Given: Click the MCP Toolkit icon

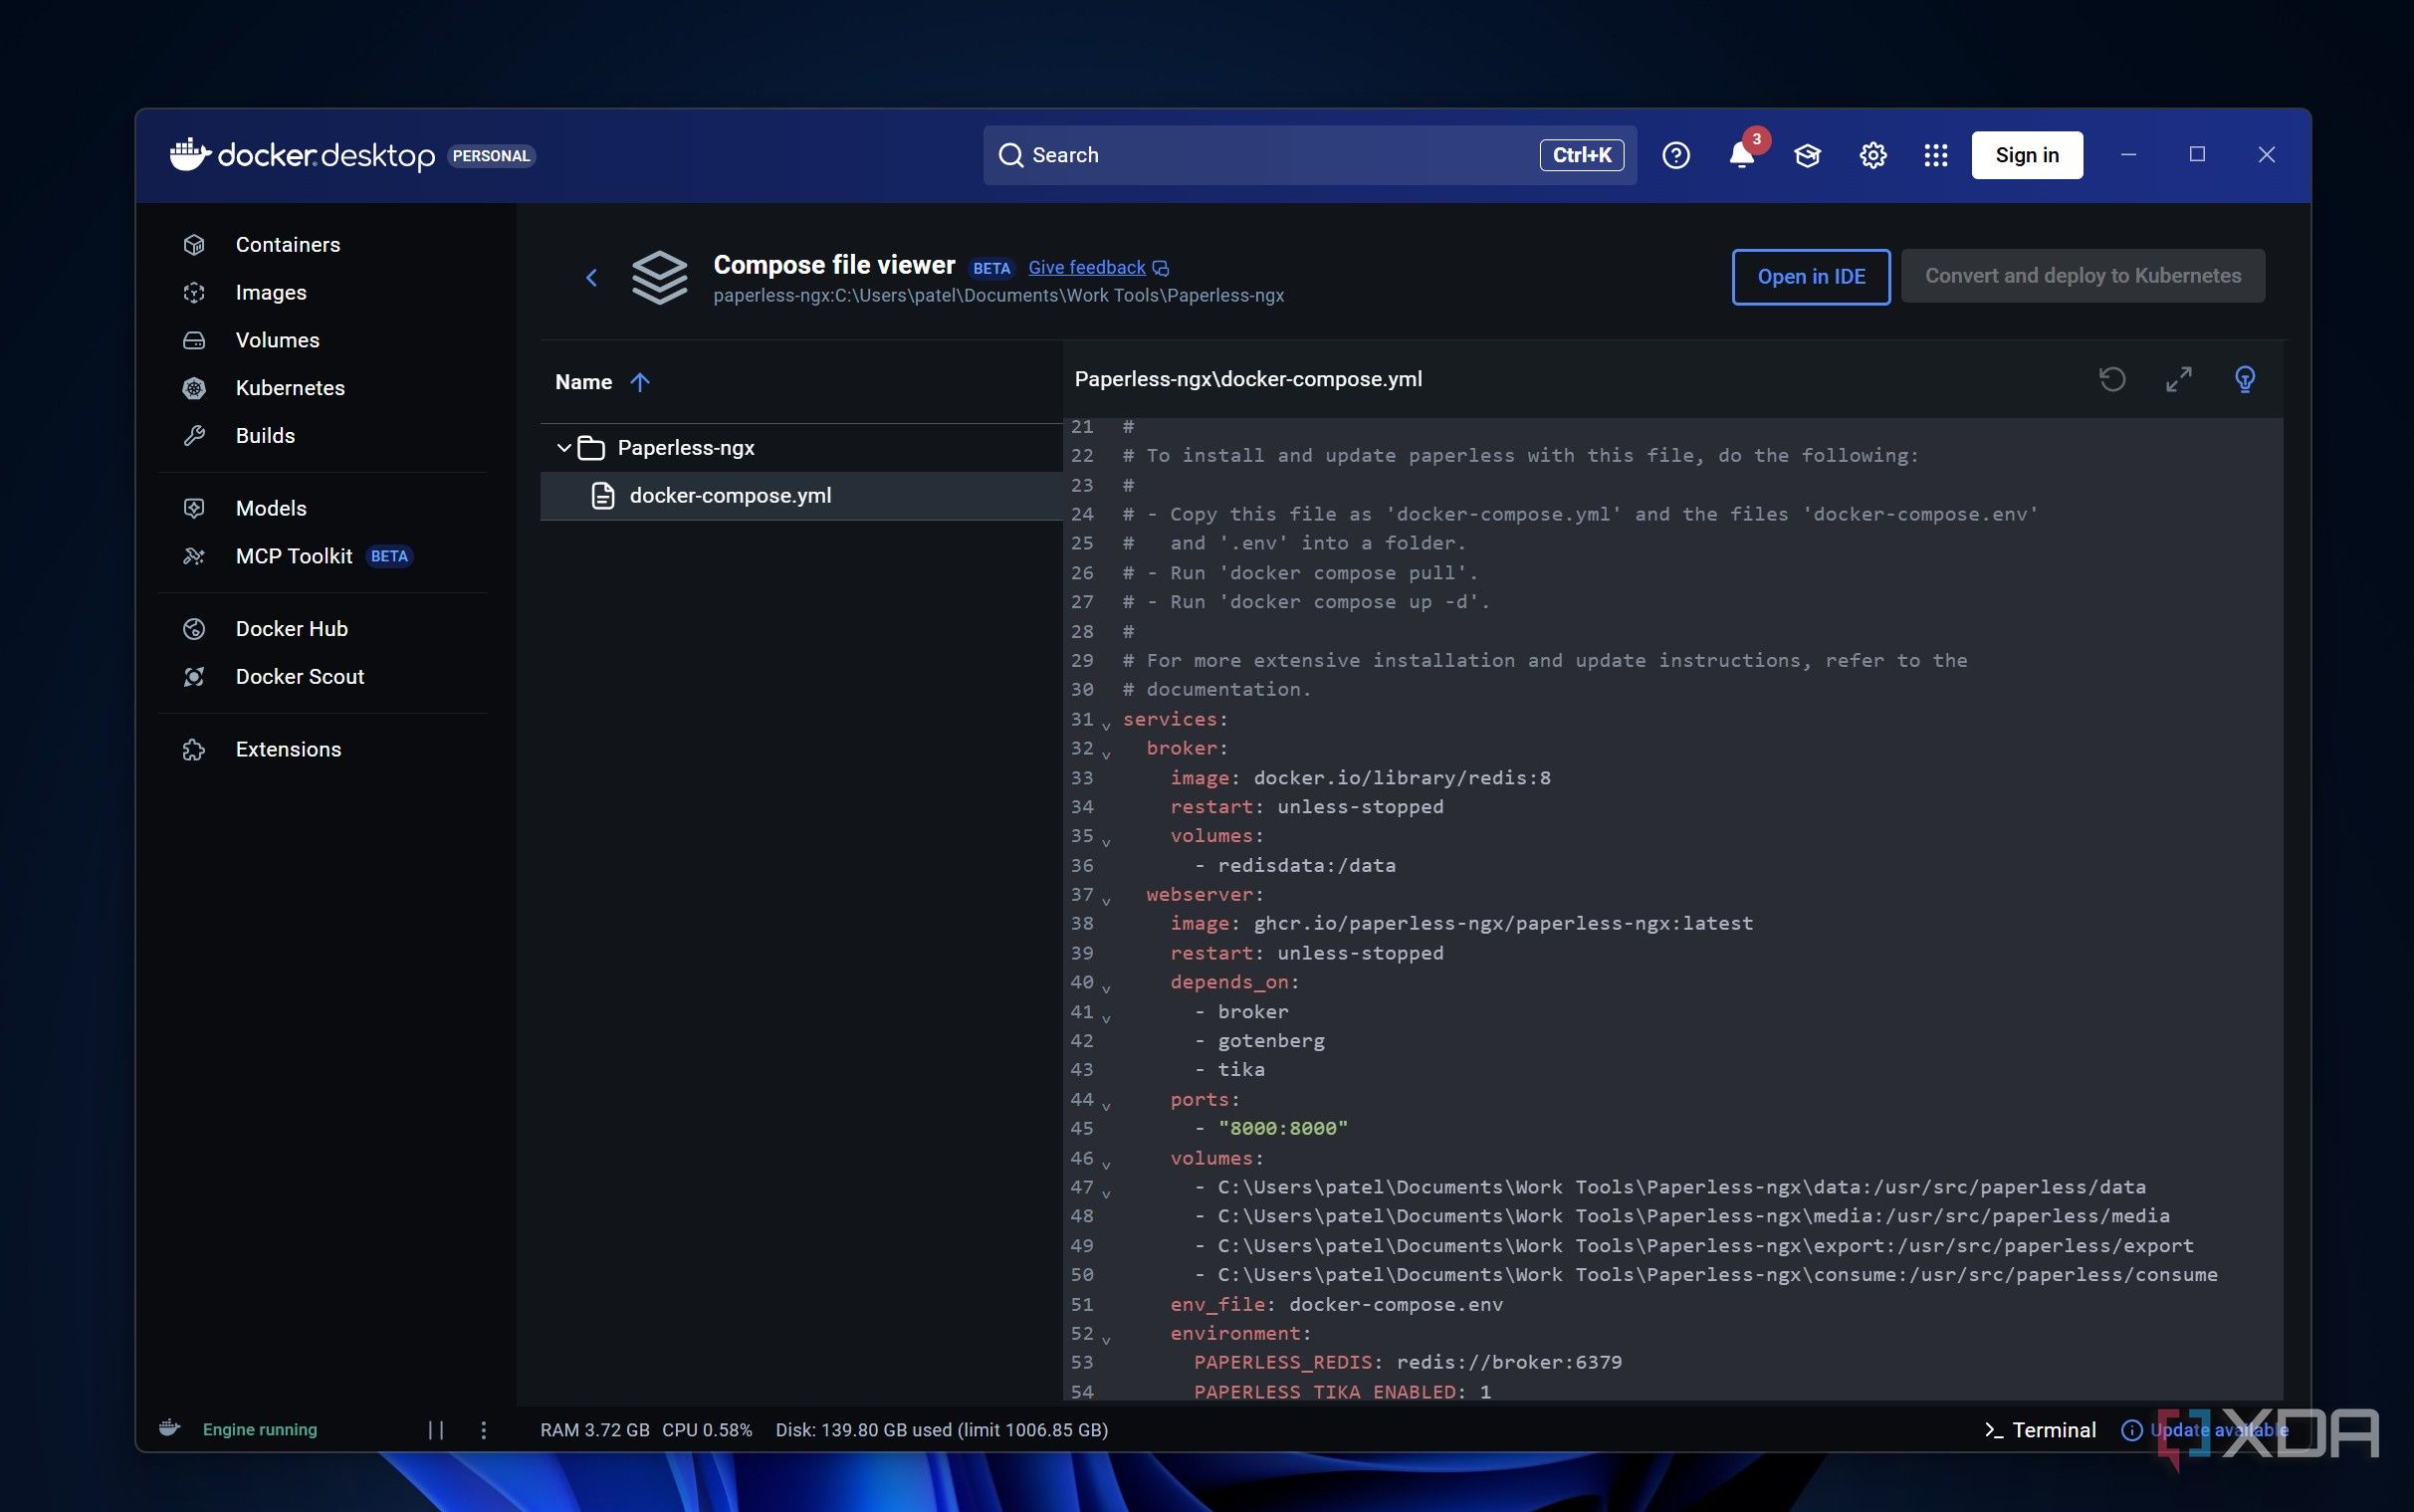Looking at the screenshot, I should [x=194, y=556].
